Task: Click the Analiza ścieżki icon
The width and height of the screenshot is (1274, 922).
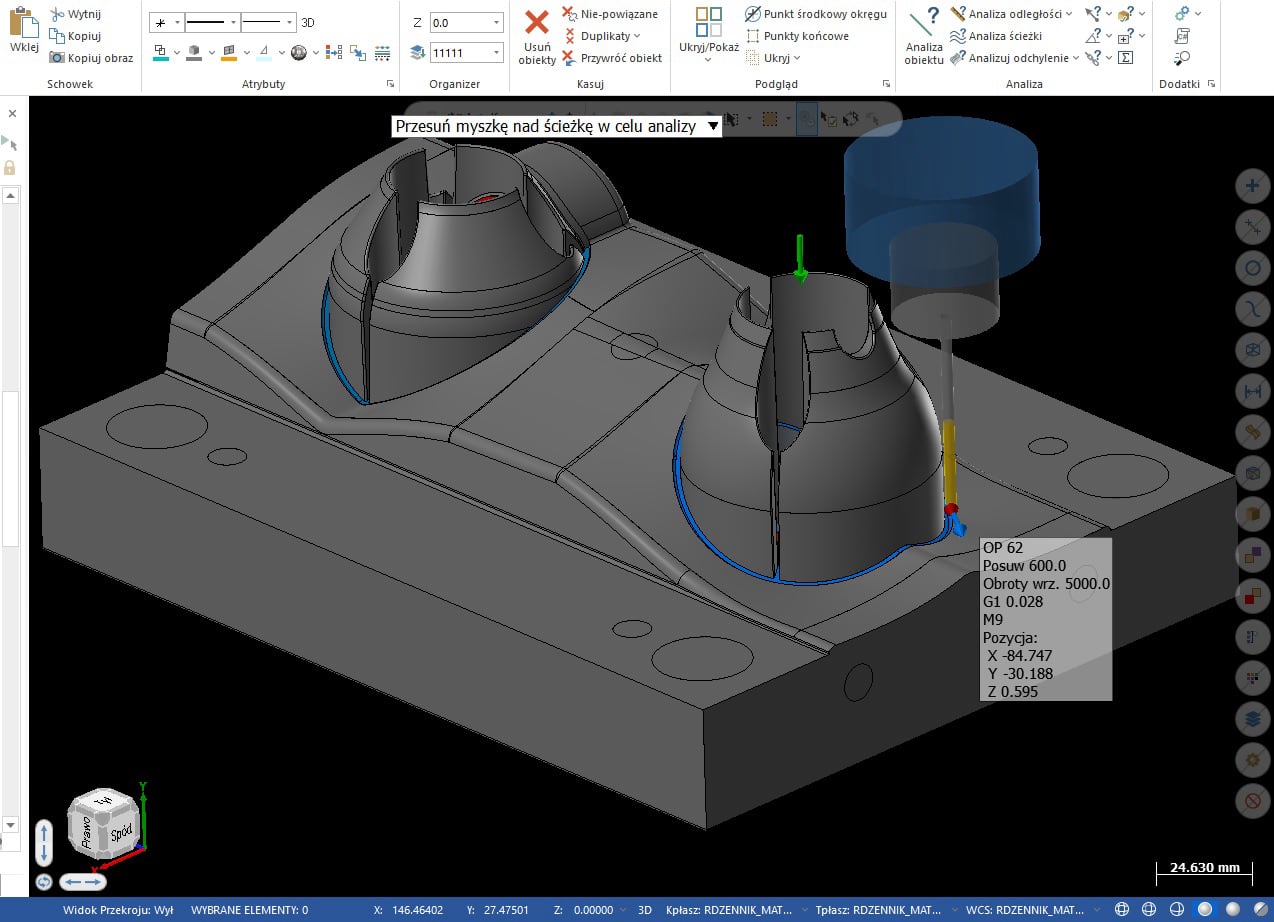Action: coord(958,36)
